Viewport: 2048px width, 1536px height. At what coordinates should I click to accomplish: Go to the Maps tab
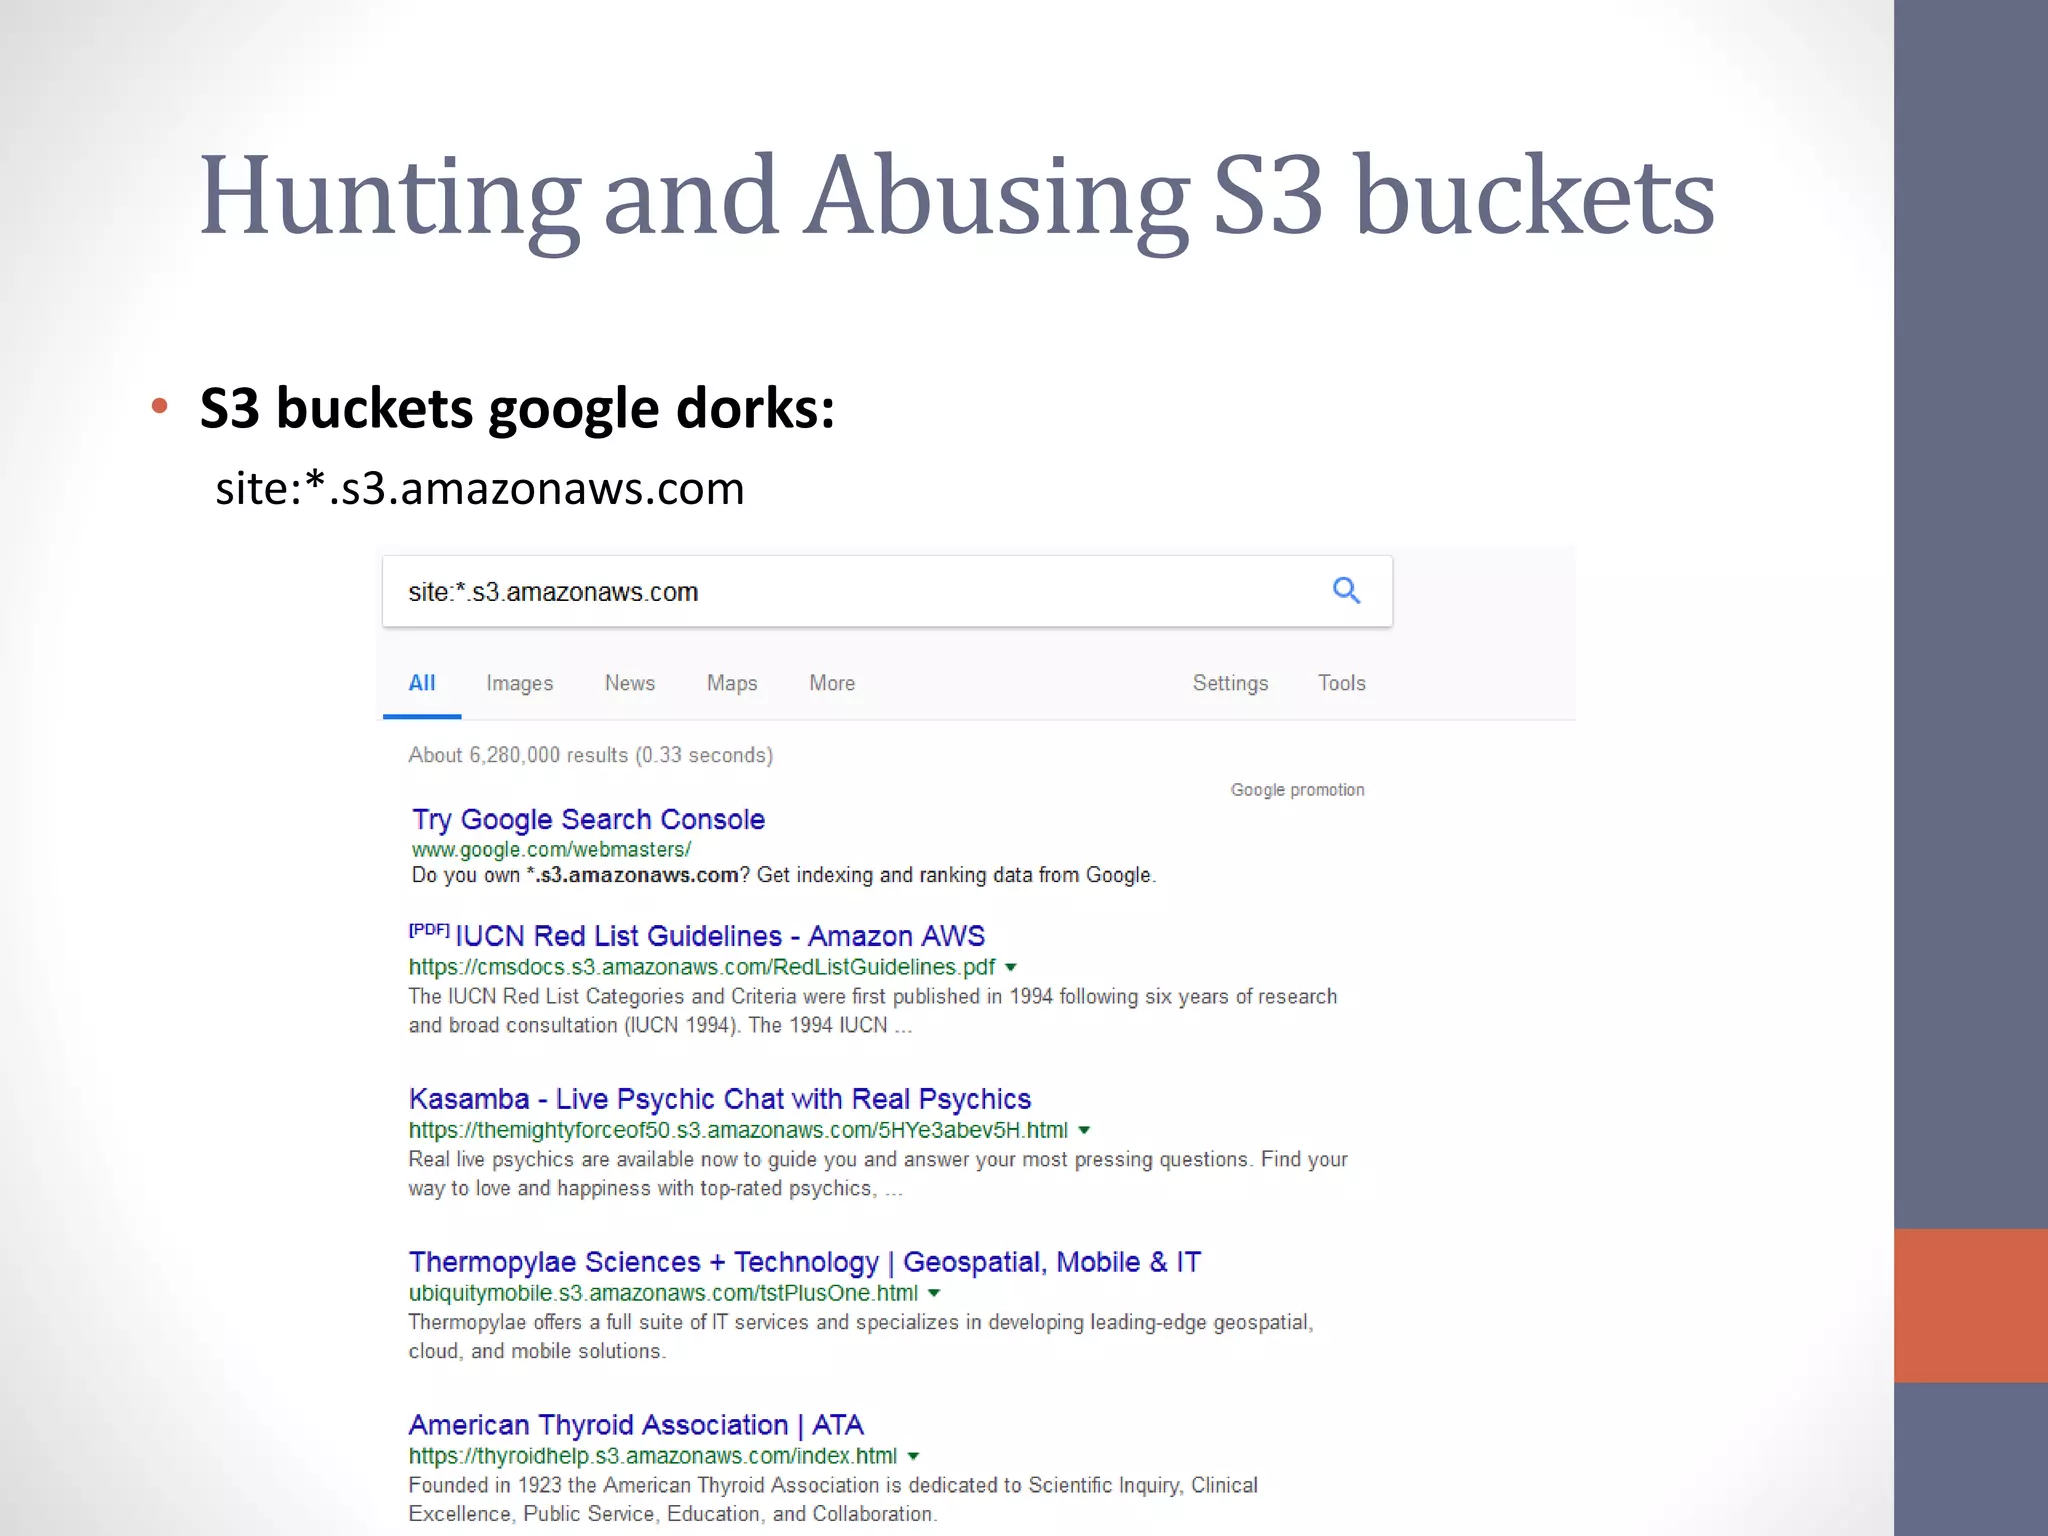pyautogui.click(x=732, y=683)
